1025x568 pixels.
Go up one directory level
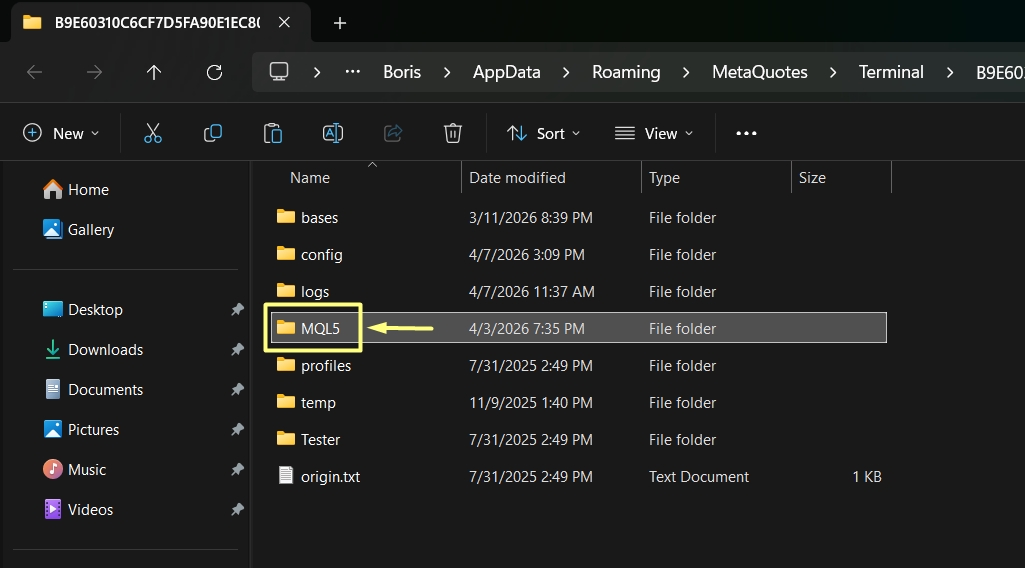(x=154, y=72)
